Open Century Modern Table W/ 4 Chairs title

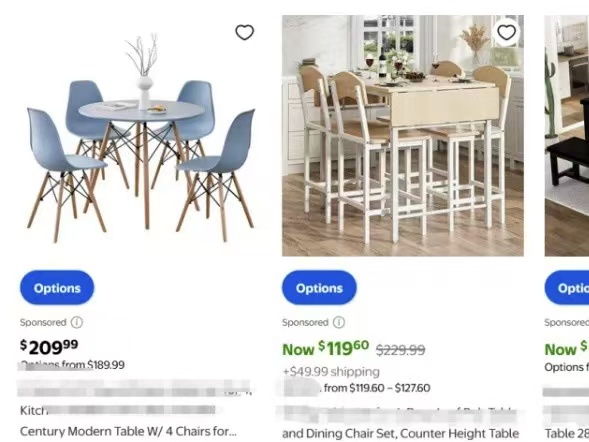[128, 431]
